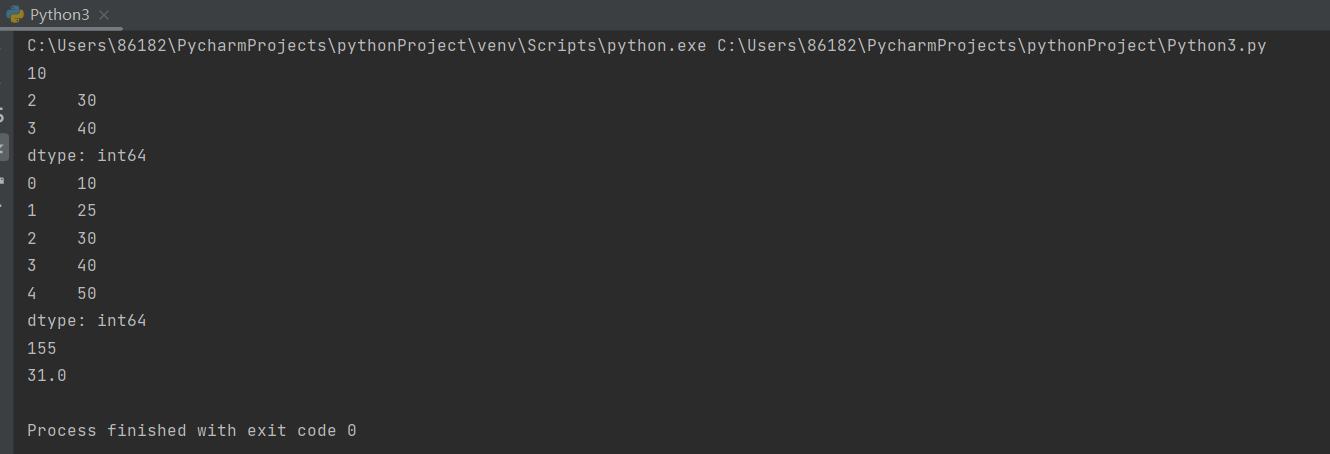Click the second 'dtype: int64' output line

tap(87, 321)
